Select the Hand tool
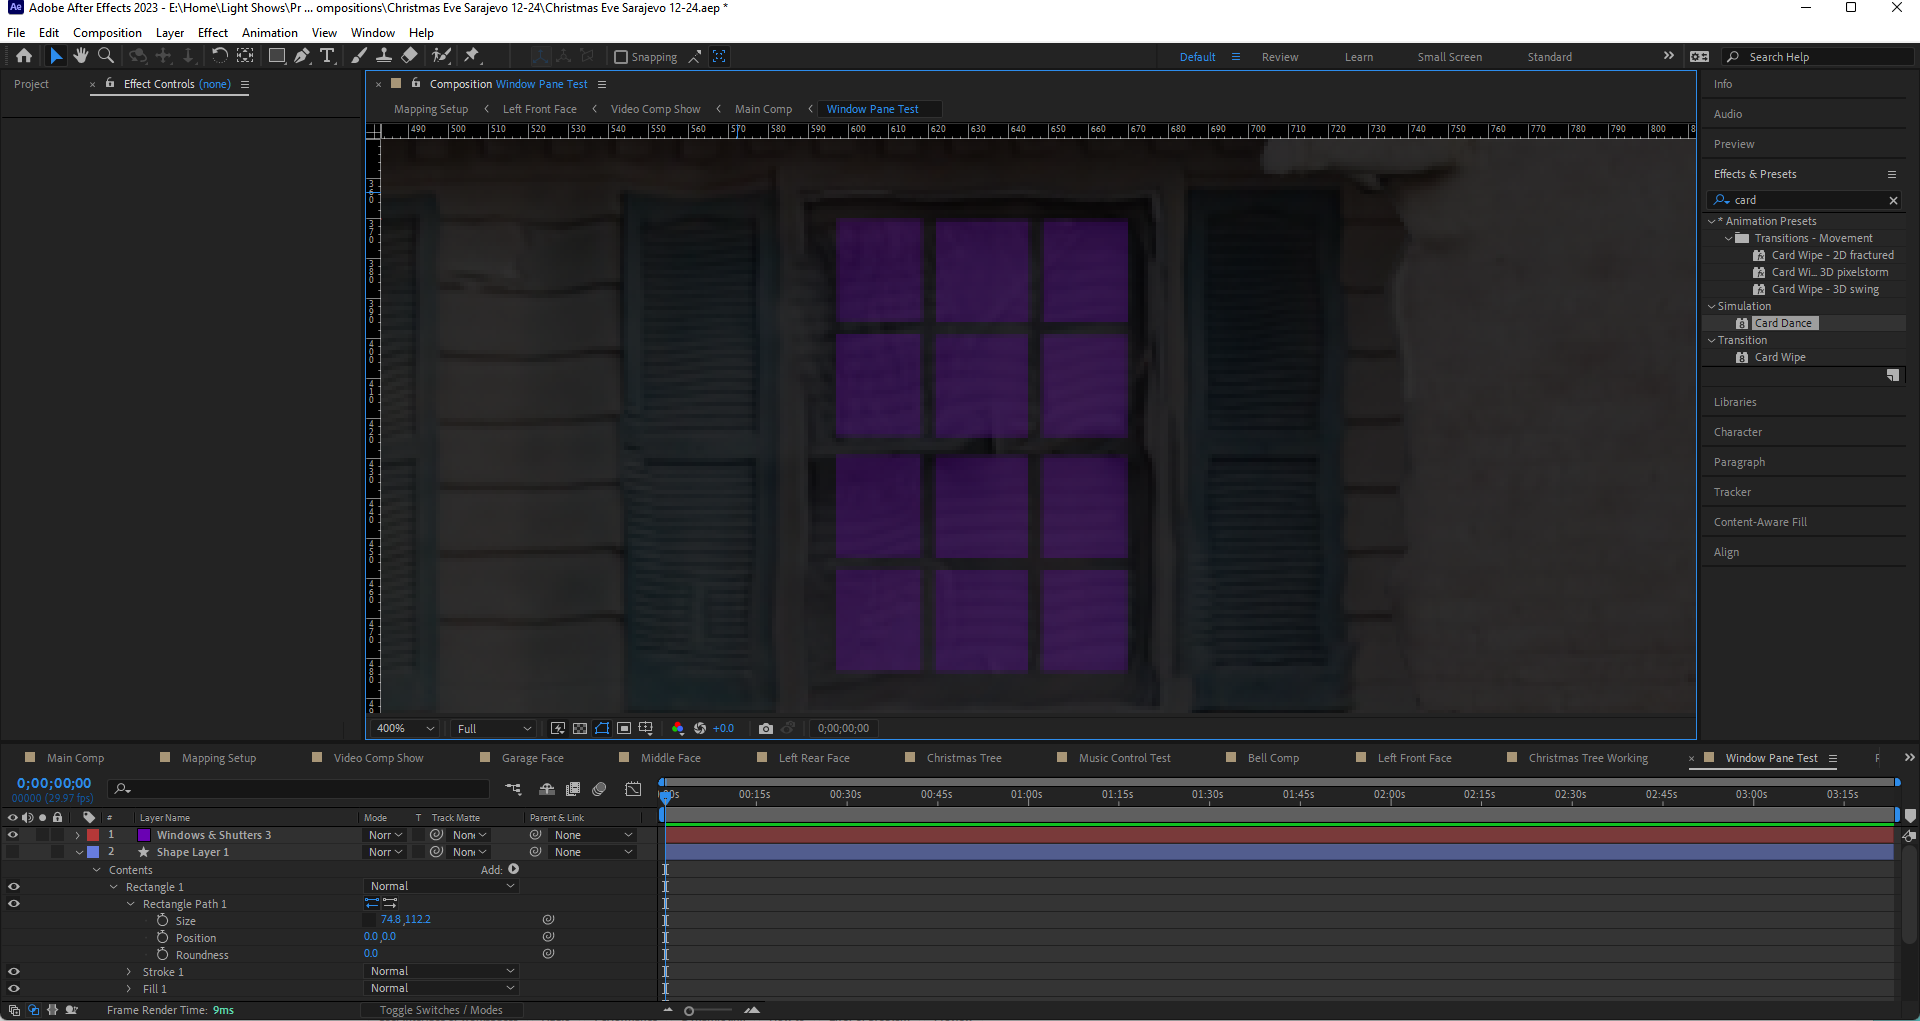1920x1021 pixels. point(81,56)
